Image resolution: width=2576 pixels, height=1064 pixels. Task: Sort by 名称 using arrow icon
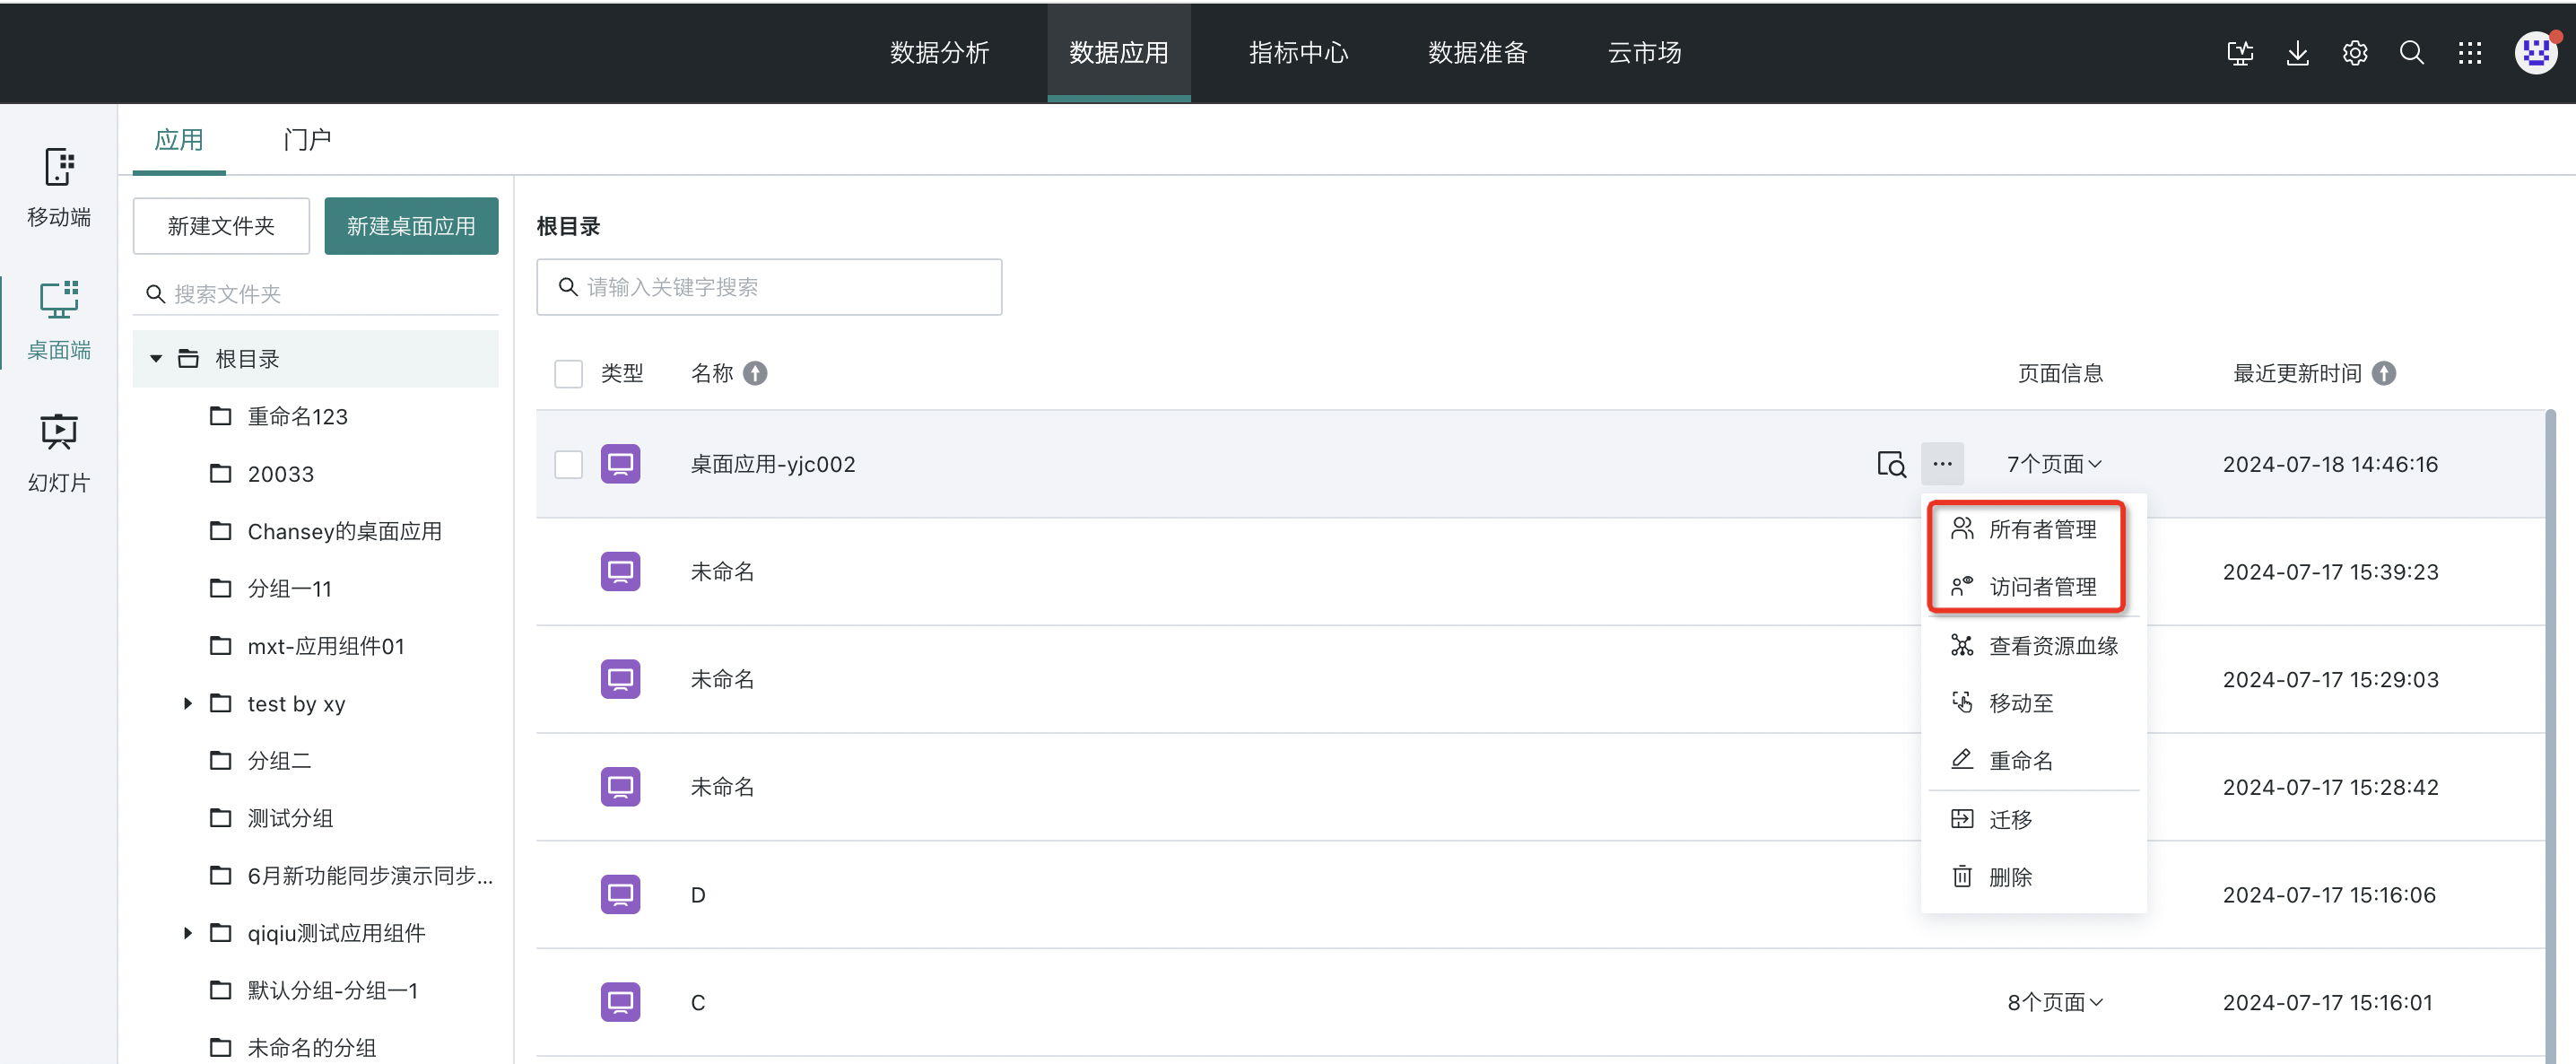pyautogui.click(x=756, y=374)
